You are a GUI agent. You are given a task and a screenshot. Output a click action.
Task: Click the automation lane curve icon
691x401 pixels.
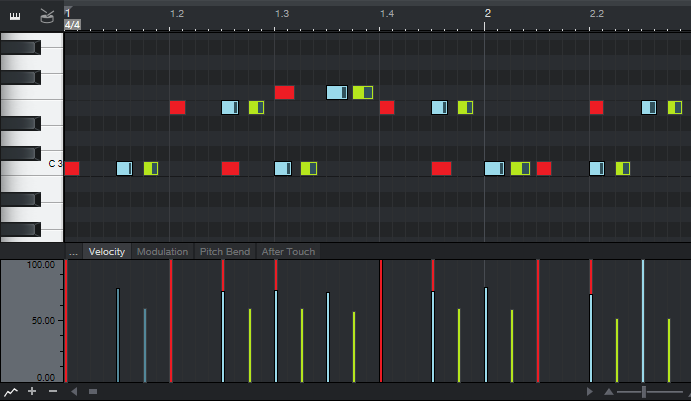click(x=11, y=391)
